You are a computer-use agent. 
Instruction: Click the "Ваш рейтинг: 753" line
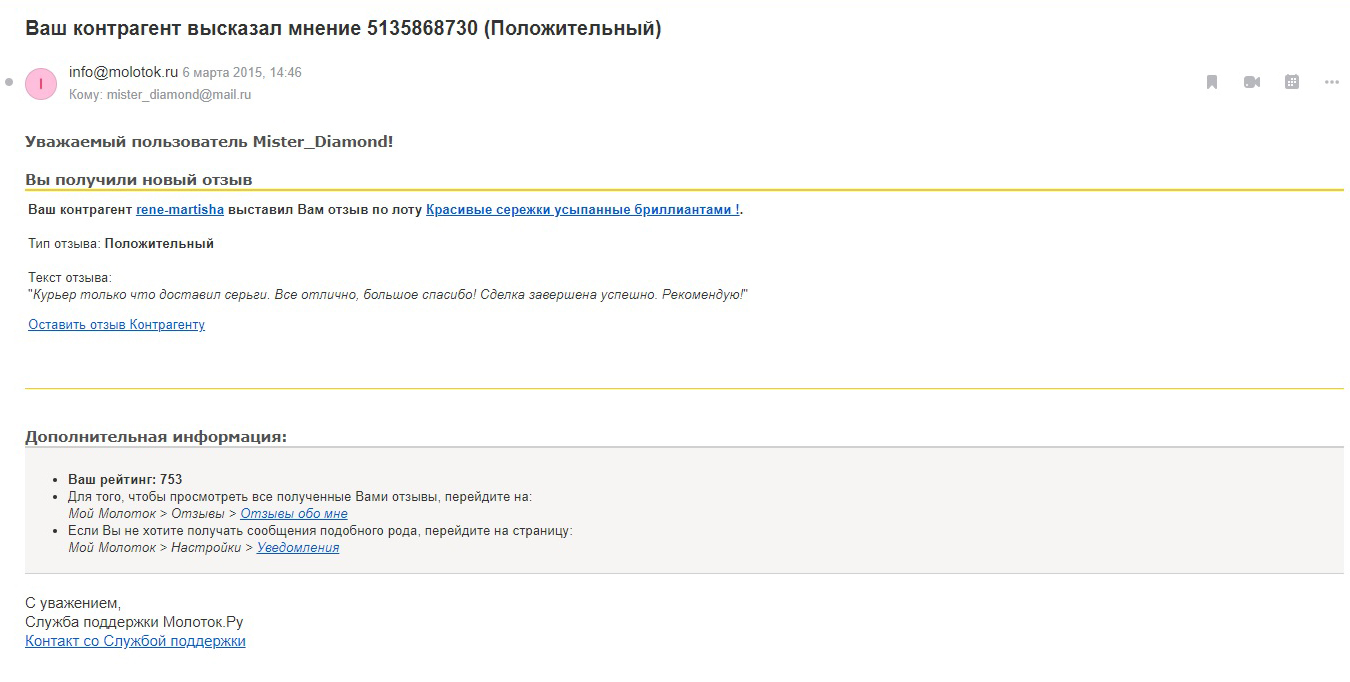point(125,480)
